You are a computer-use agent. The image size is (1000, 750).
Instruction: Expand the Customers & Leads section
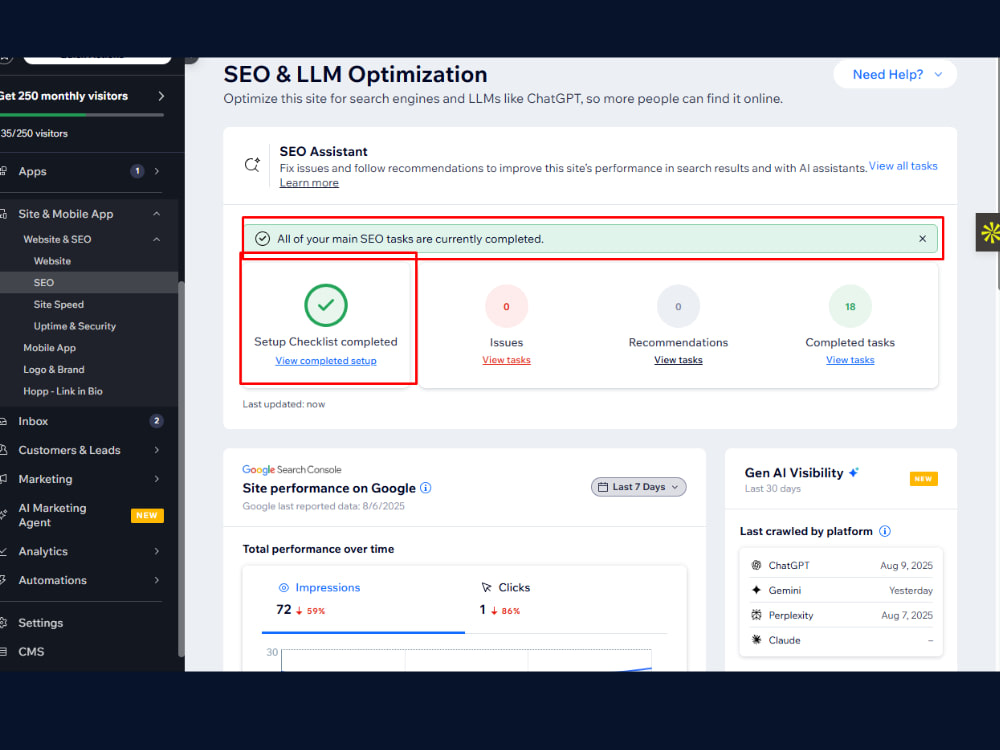click(x=157, y=450)
